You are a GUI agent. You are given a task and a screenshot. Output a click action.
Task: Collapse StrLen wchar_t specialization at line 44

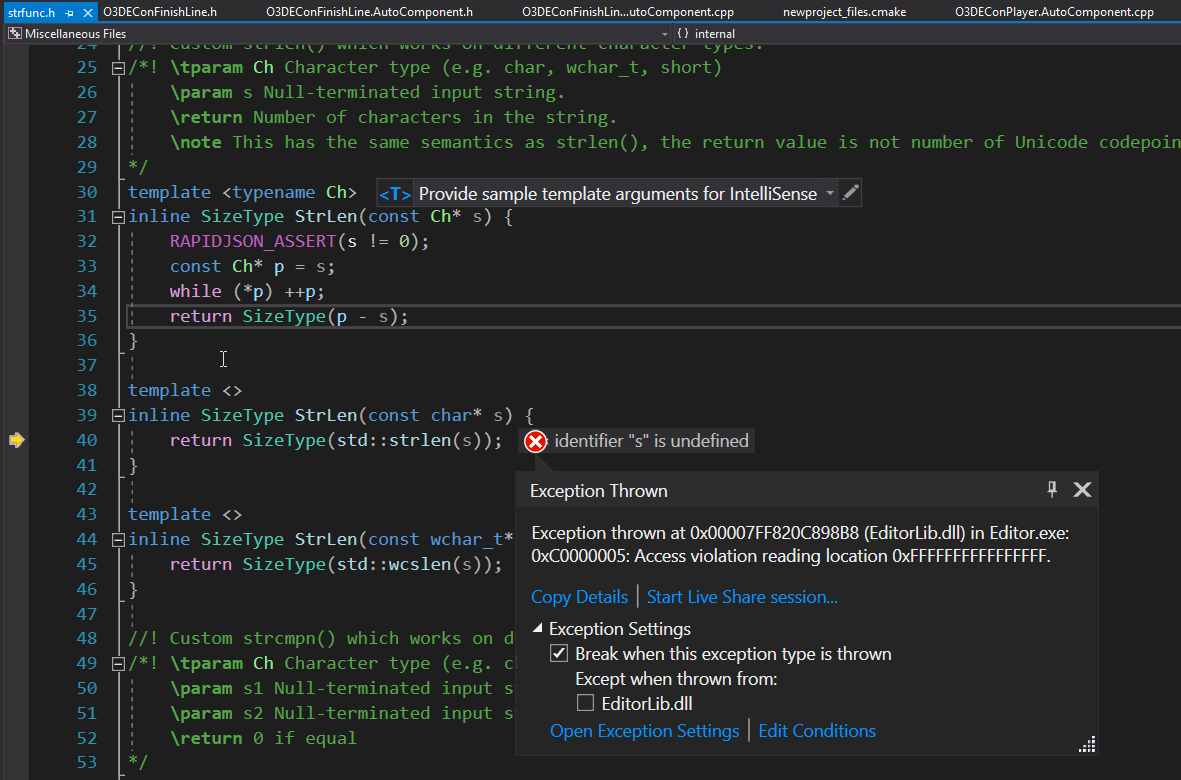coord(118,540)
